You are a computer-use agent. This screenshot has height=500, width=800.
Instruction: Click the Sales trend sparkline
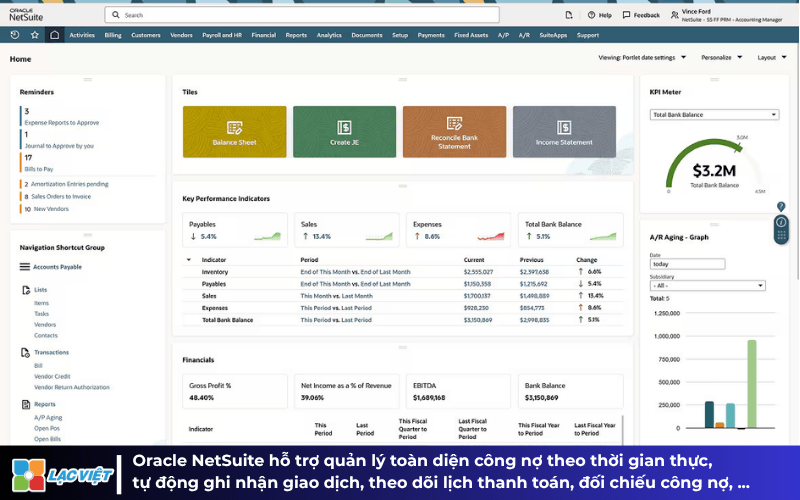[379, 236]
